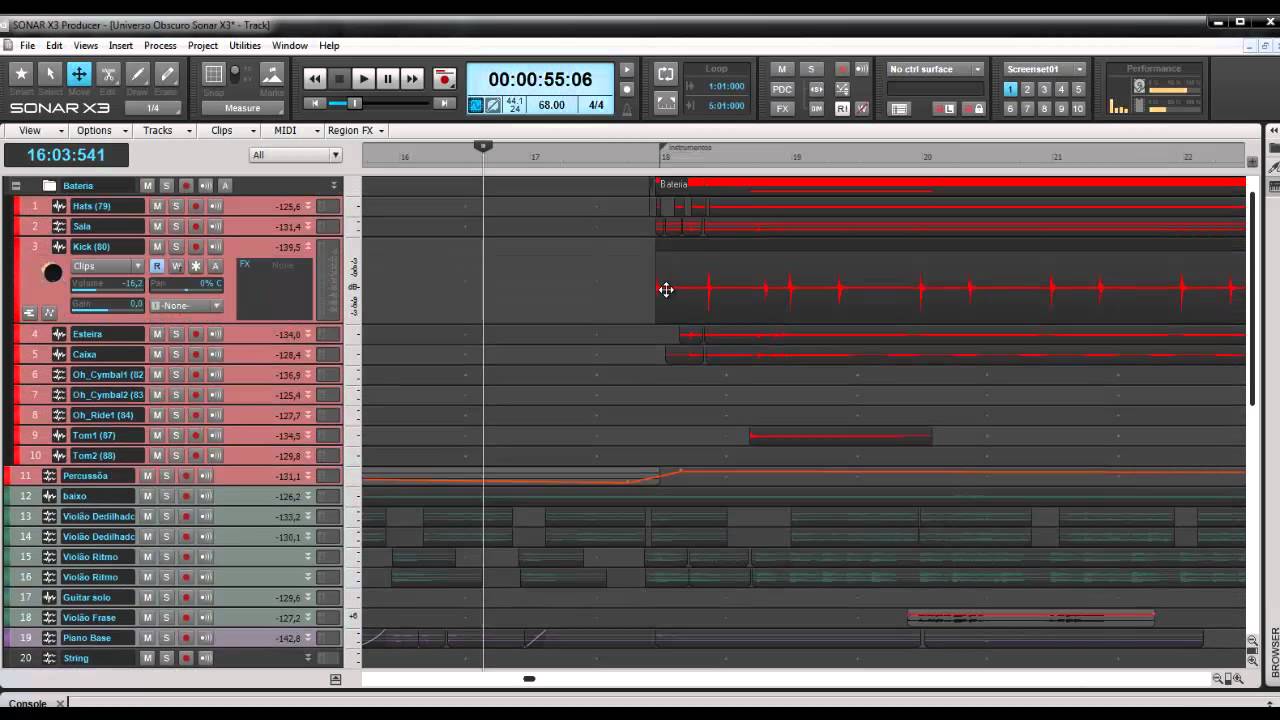Open the 'No ctrl surface' dropdown

[936, 69]
